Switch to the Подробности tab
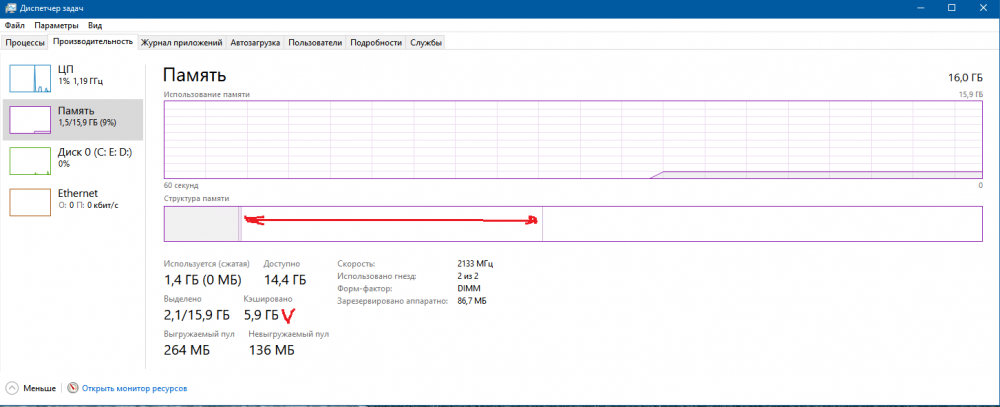 tap(377, 43)
